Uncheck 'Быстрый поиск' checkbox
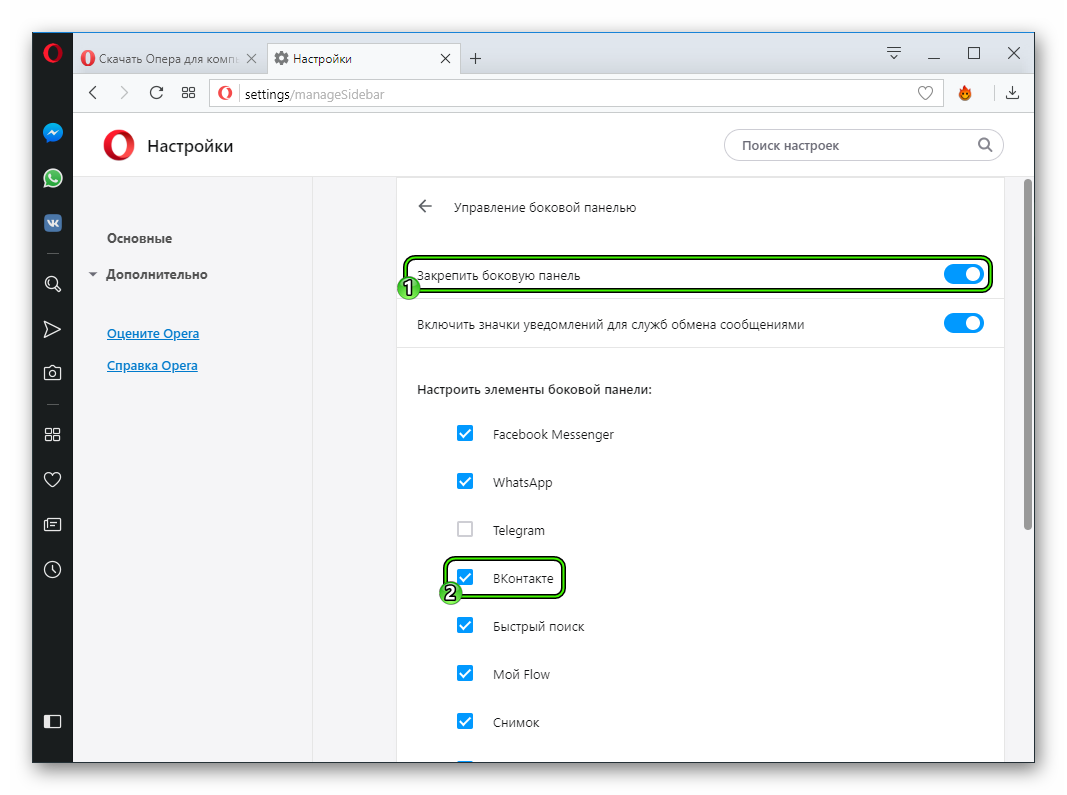The image size is (1067, 795). pyautogui.click(x=465, y=626)
